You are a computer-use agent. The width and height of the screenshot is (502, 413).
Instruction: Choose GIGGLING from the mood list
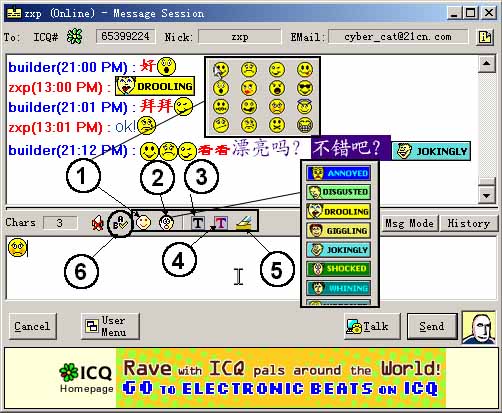point(338,230)
